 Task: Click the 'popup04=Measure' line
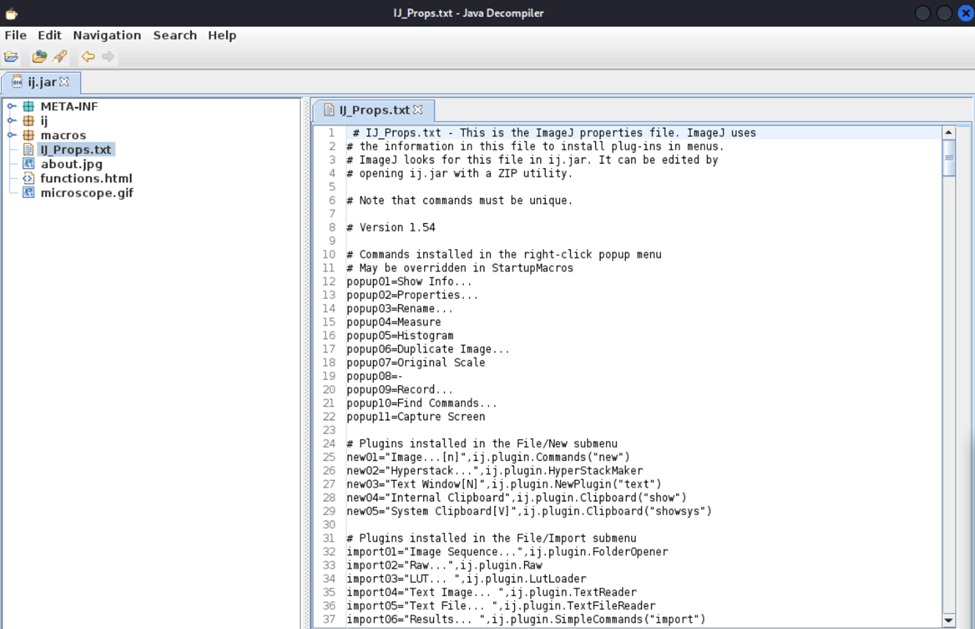(394, 322)
